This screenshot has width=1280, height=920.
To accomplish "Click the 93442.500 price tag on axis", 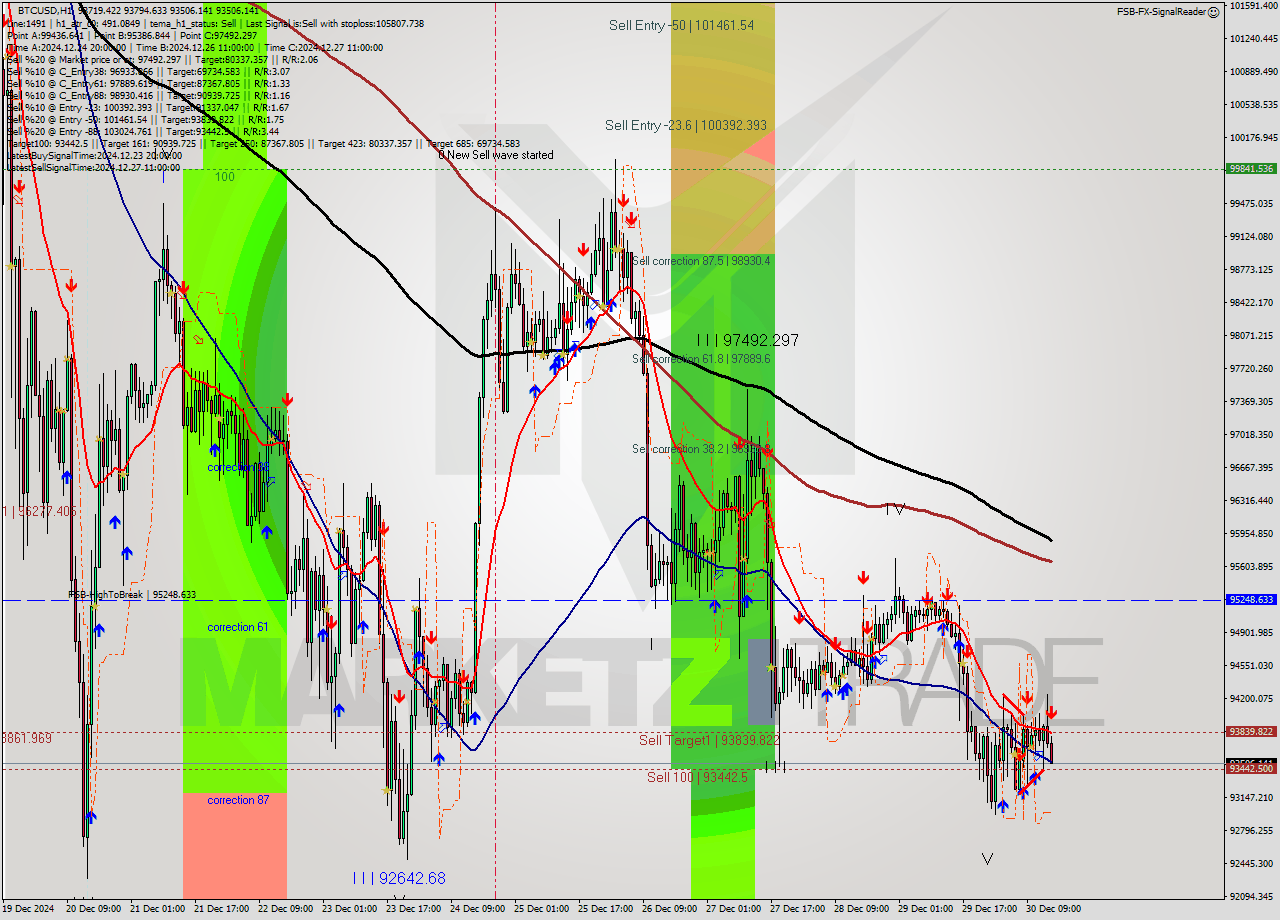I will (1251, 769).
